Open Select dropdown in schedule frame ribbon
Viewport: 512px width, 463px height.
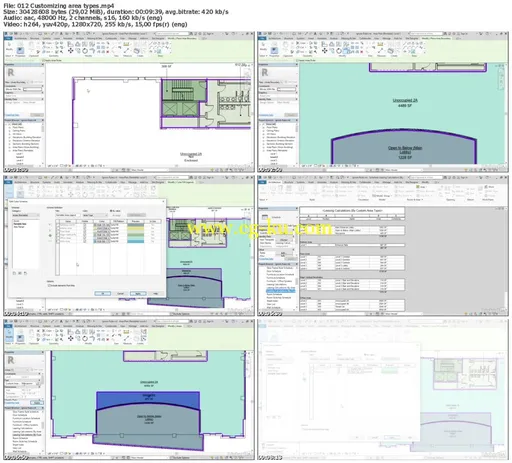(263, 200)
